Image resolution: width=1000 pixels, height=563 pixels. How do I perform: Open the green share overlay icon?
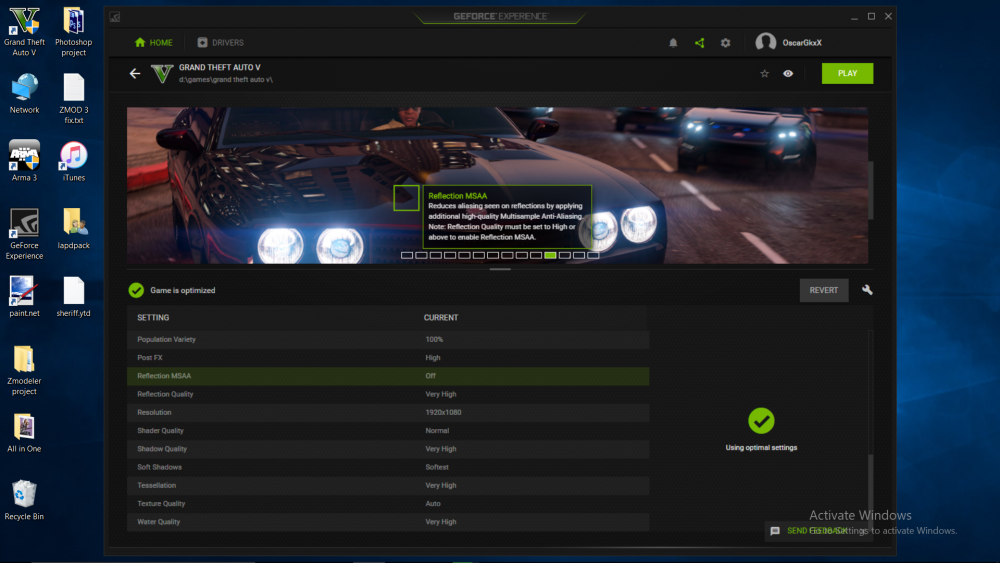click(x=700, y=43)
